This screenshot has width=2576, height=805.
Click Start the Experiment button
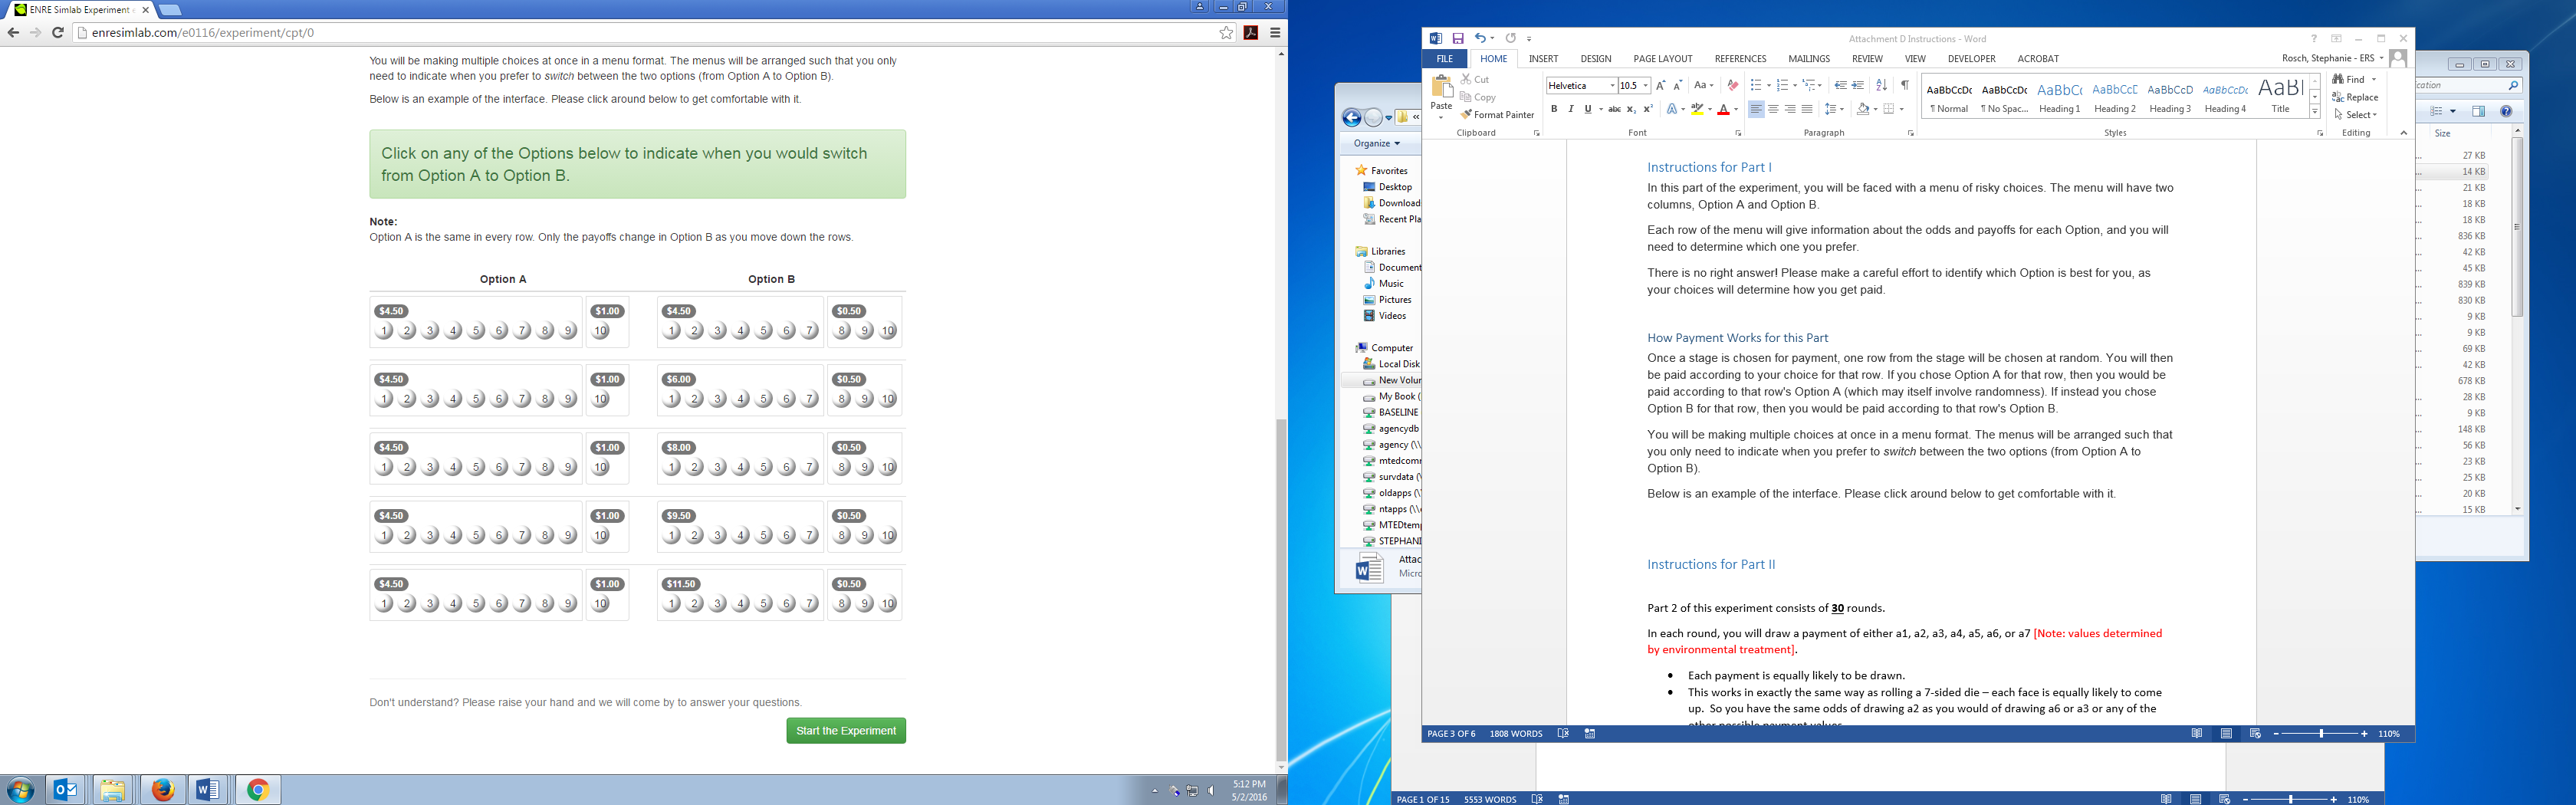(846, 731)
